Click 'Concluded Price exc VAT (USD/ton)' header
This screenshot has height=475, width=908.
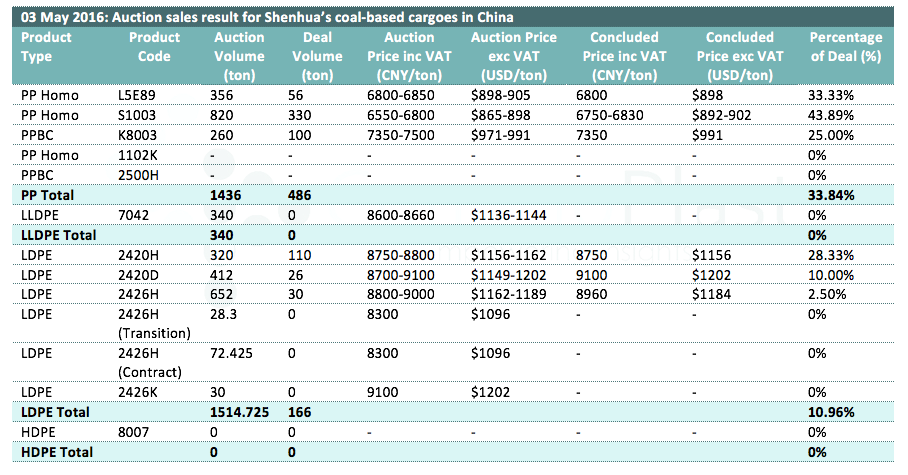[739, 56]
